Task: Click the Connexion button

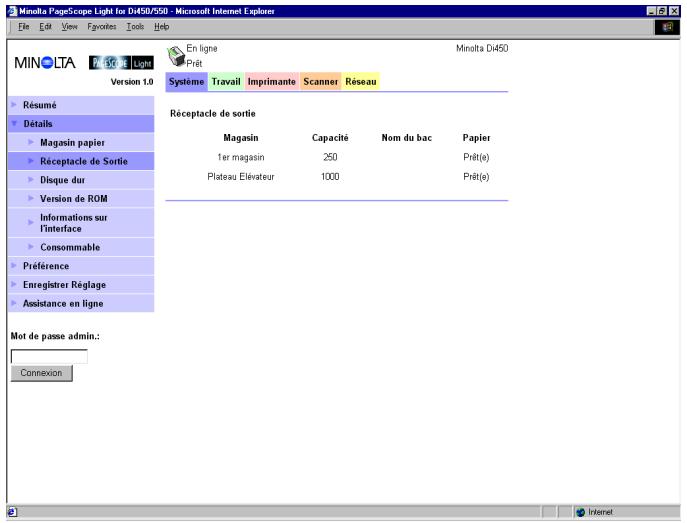Action: point(42,373)
